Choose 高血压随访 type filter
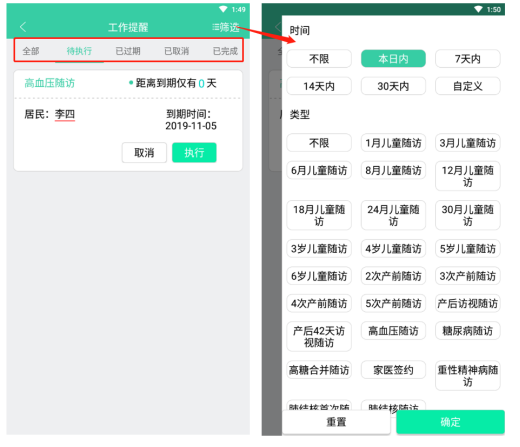520x447 pixels. (x=393, y=331)
